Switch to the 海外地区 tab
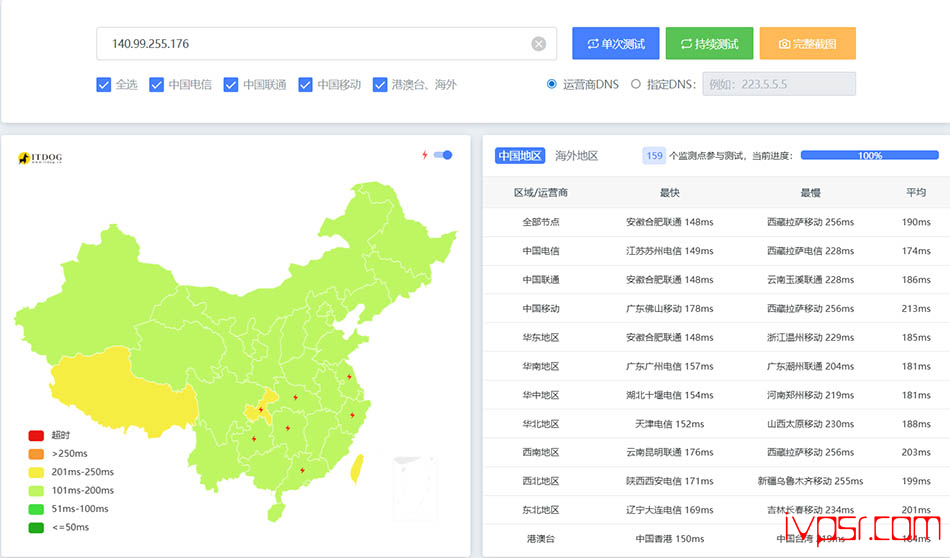The height and width of the screenshot is (558, 950). tap(577, 156)
